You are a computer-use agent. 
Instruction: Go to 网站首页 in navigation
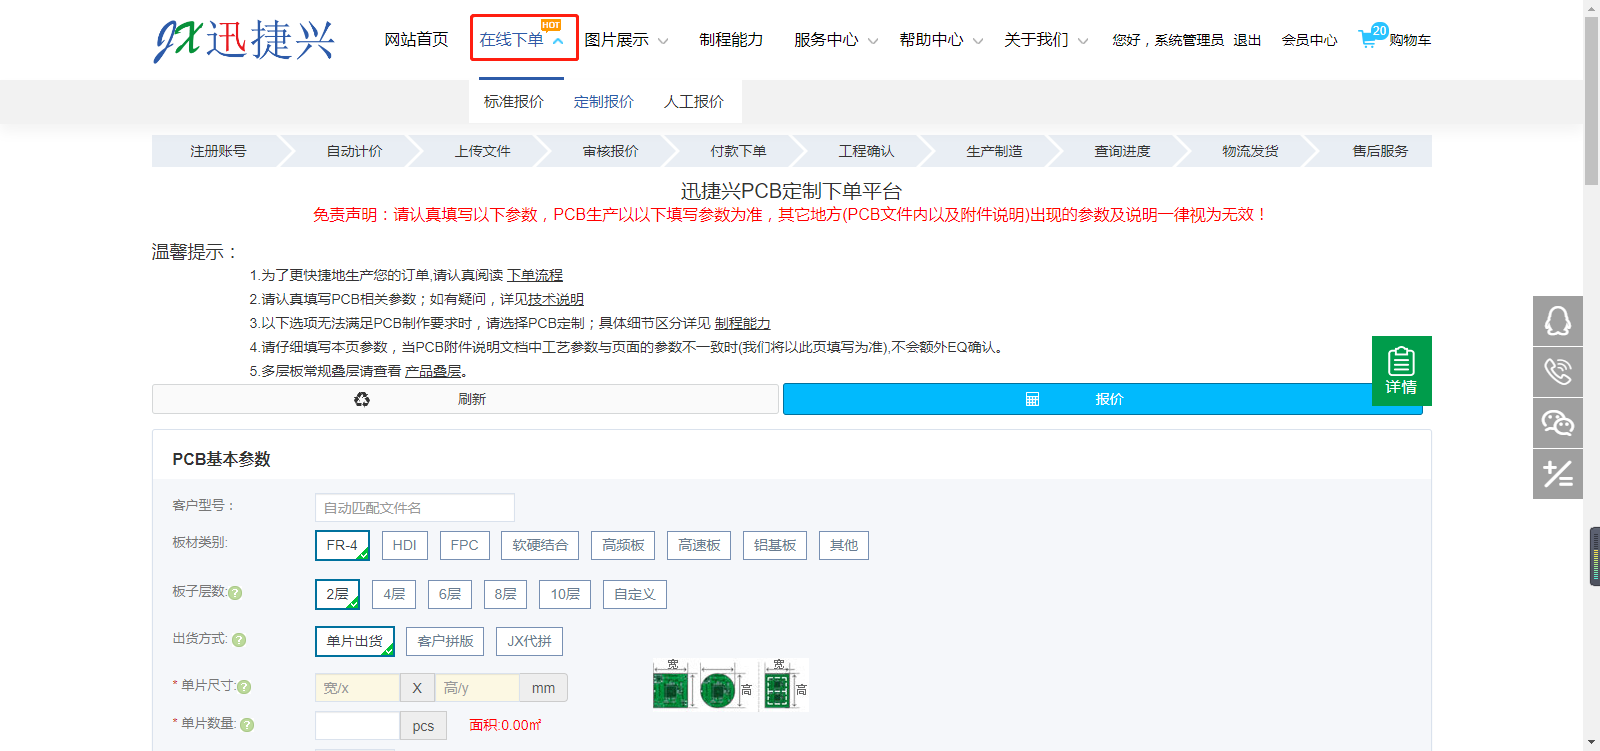416,40
